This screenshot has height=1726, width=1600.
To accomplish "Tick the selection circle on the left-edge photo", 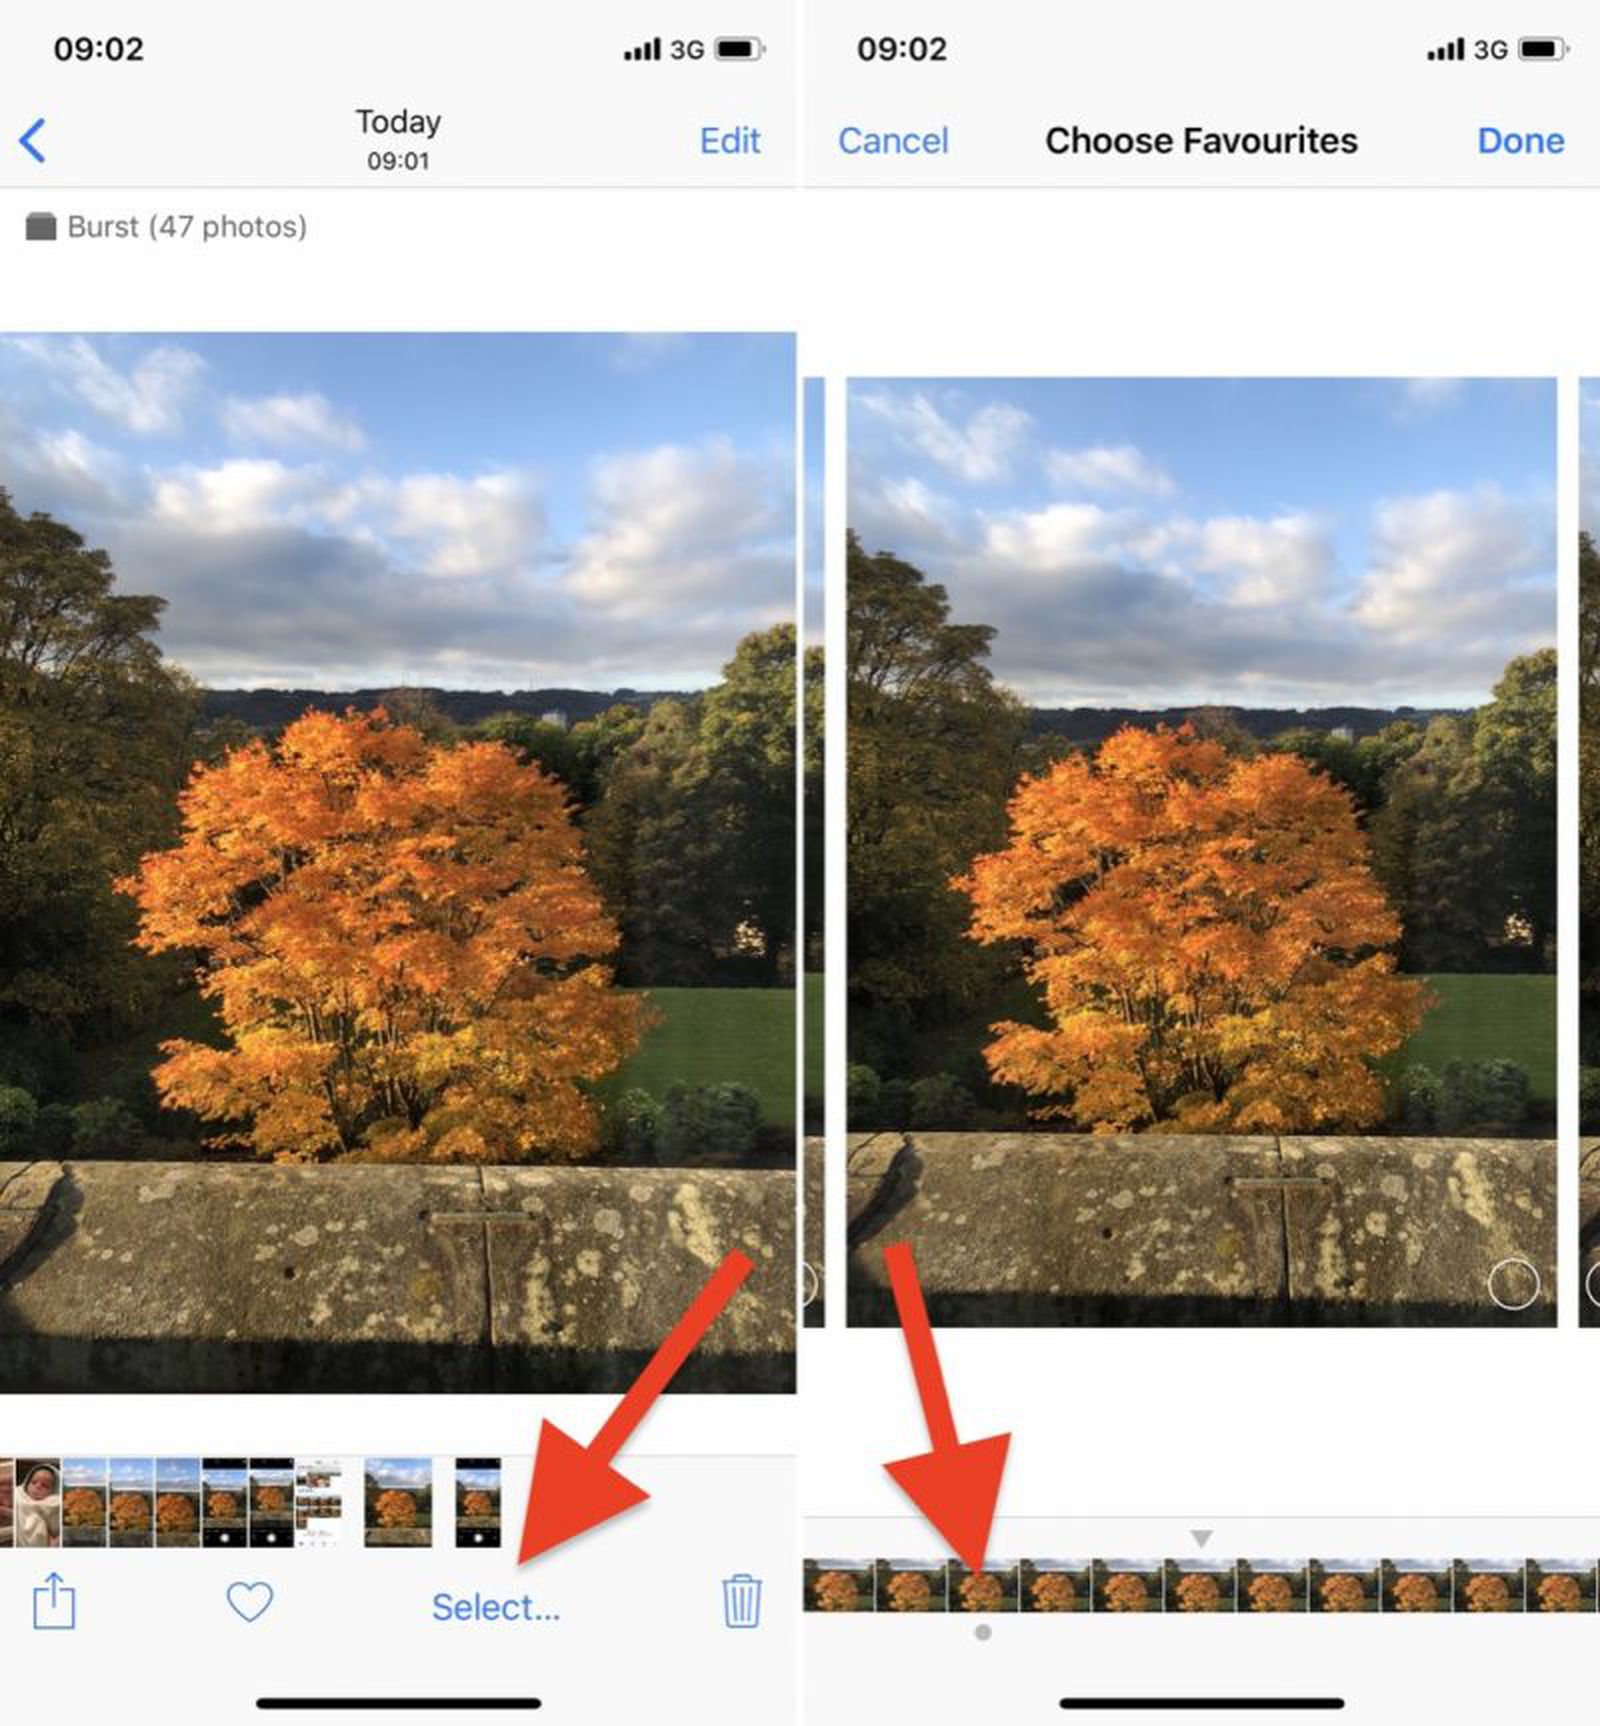I will tap(809, 1283).
